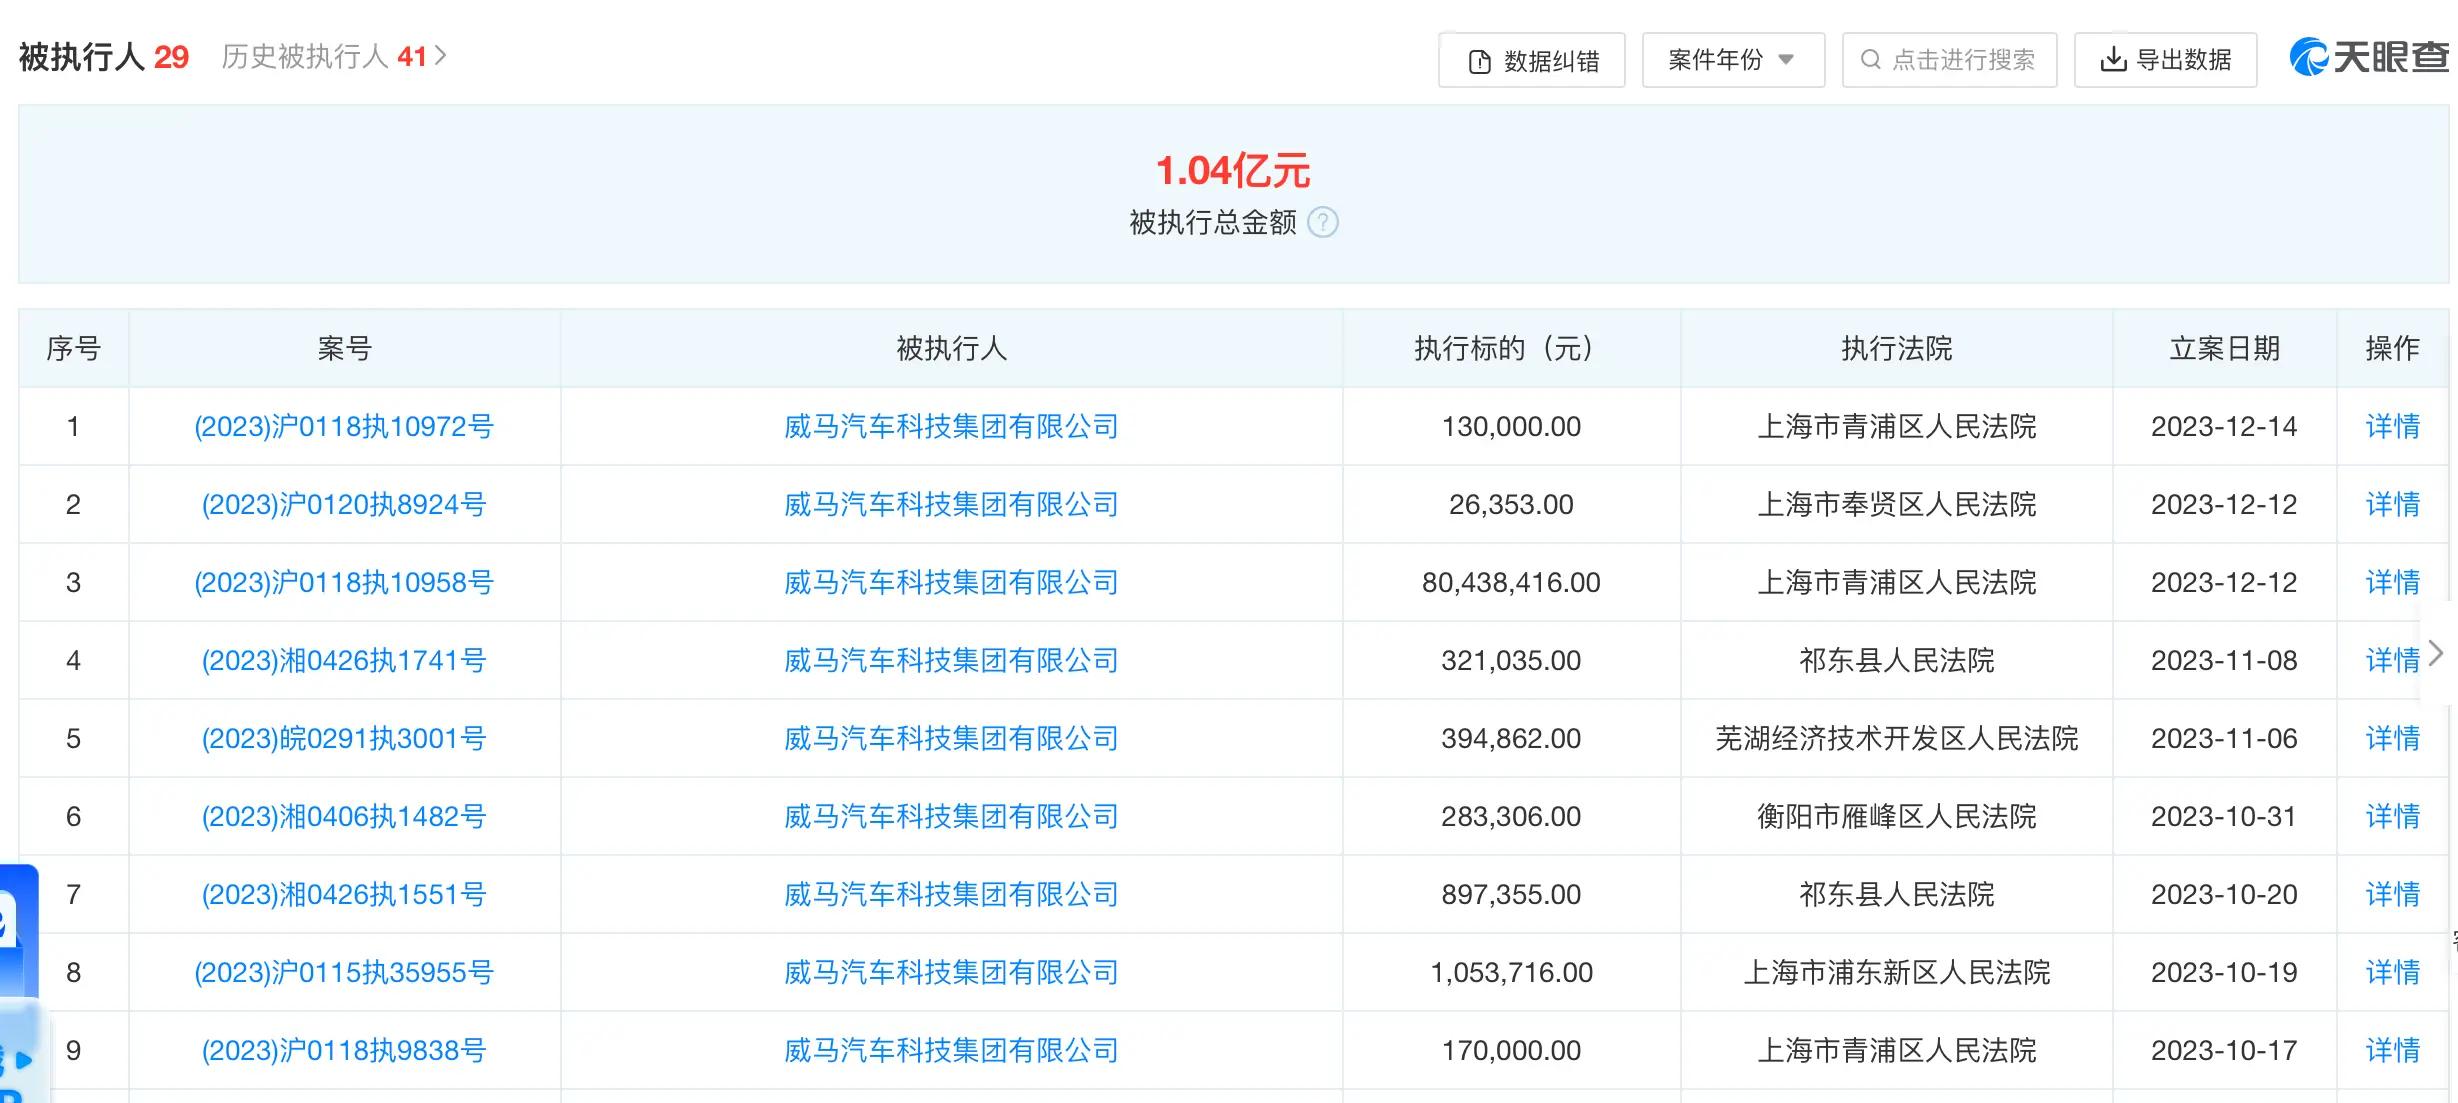Viewport: 2458px width, 1103px height.
Task: Click the date 2023-10-31
Action: [x=2224, y=817]
